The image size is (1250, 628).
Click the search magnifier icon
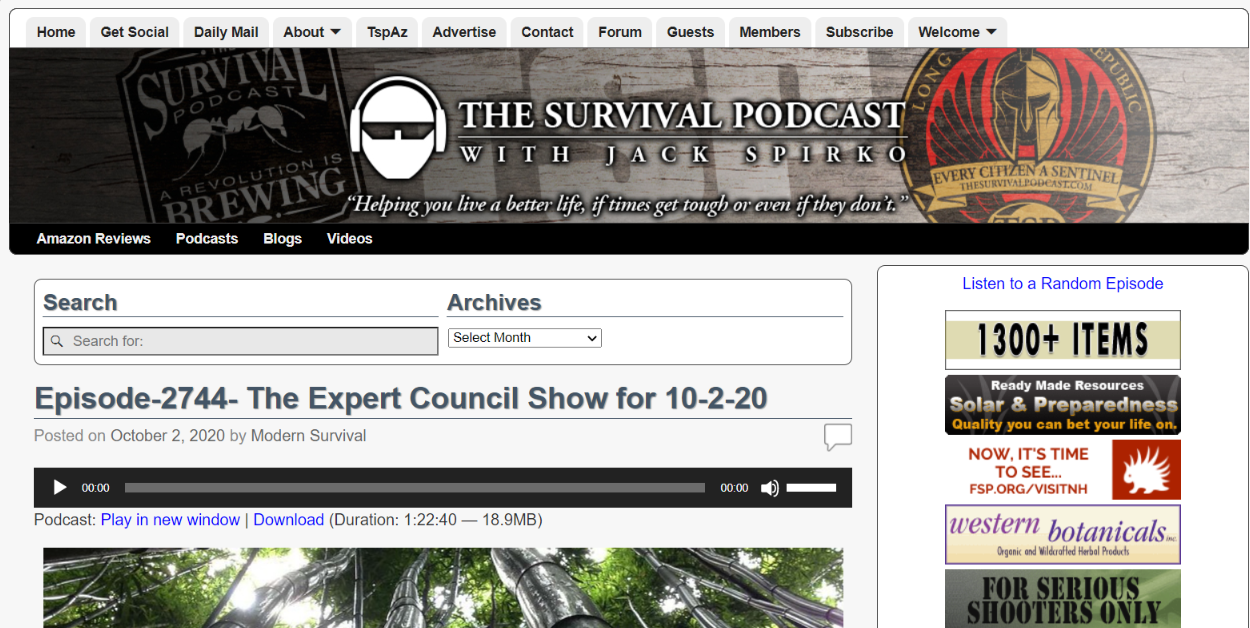tap(56, 341)
